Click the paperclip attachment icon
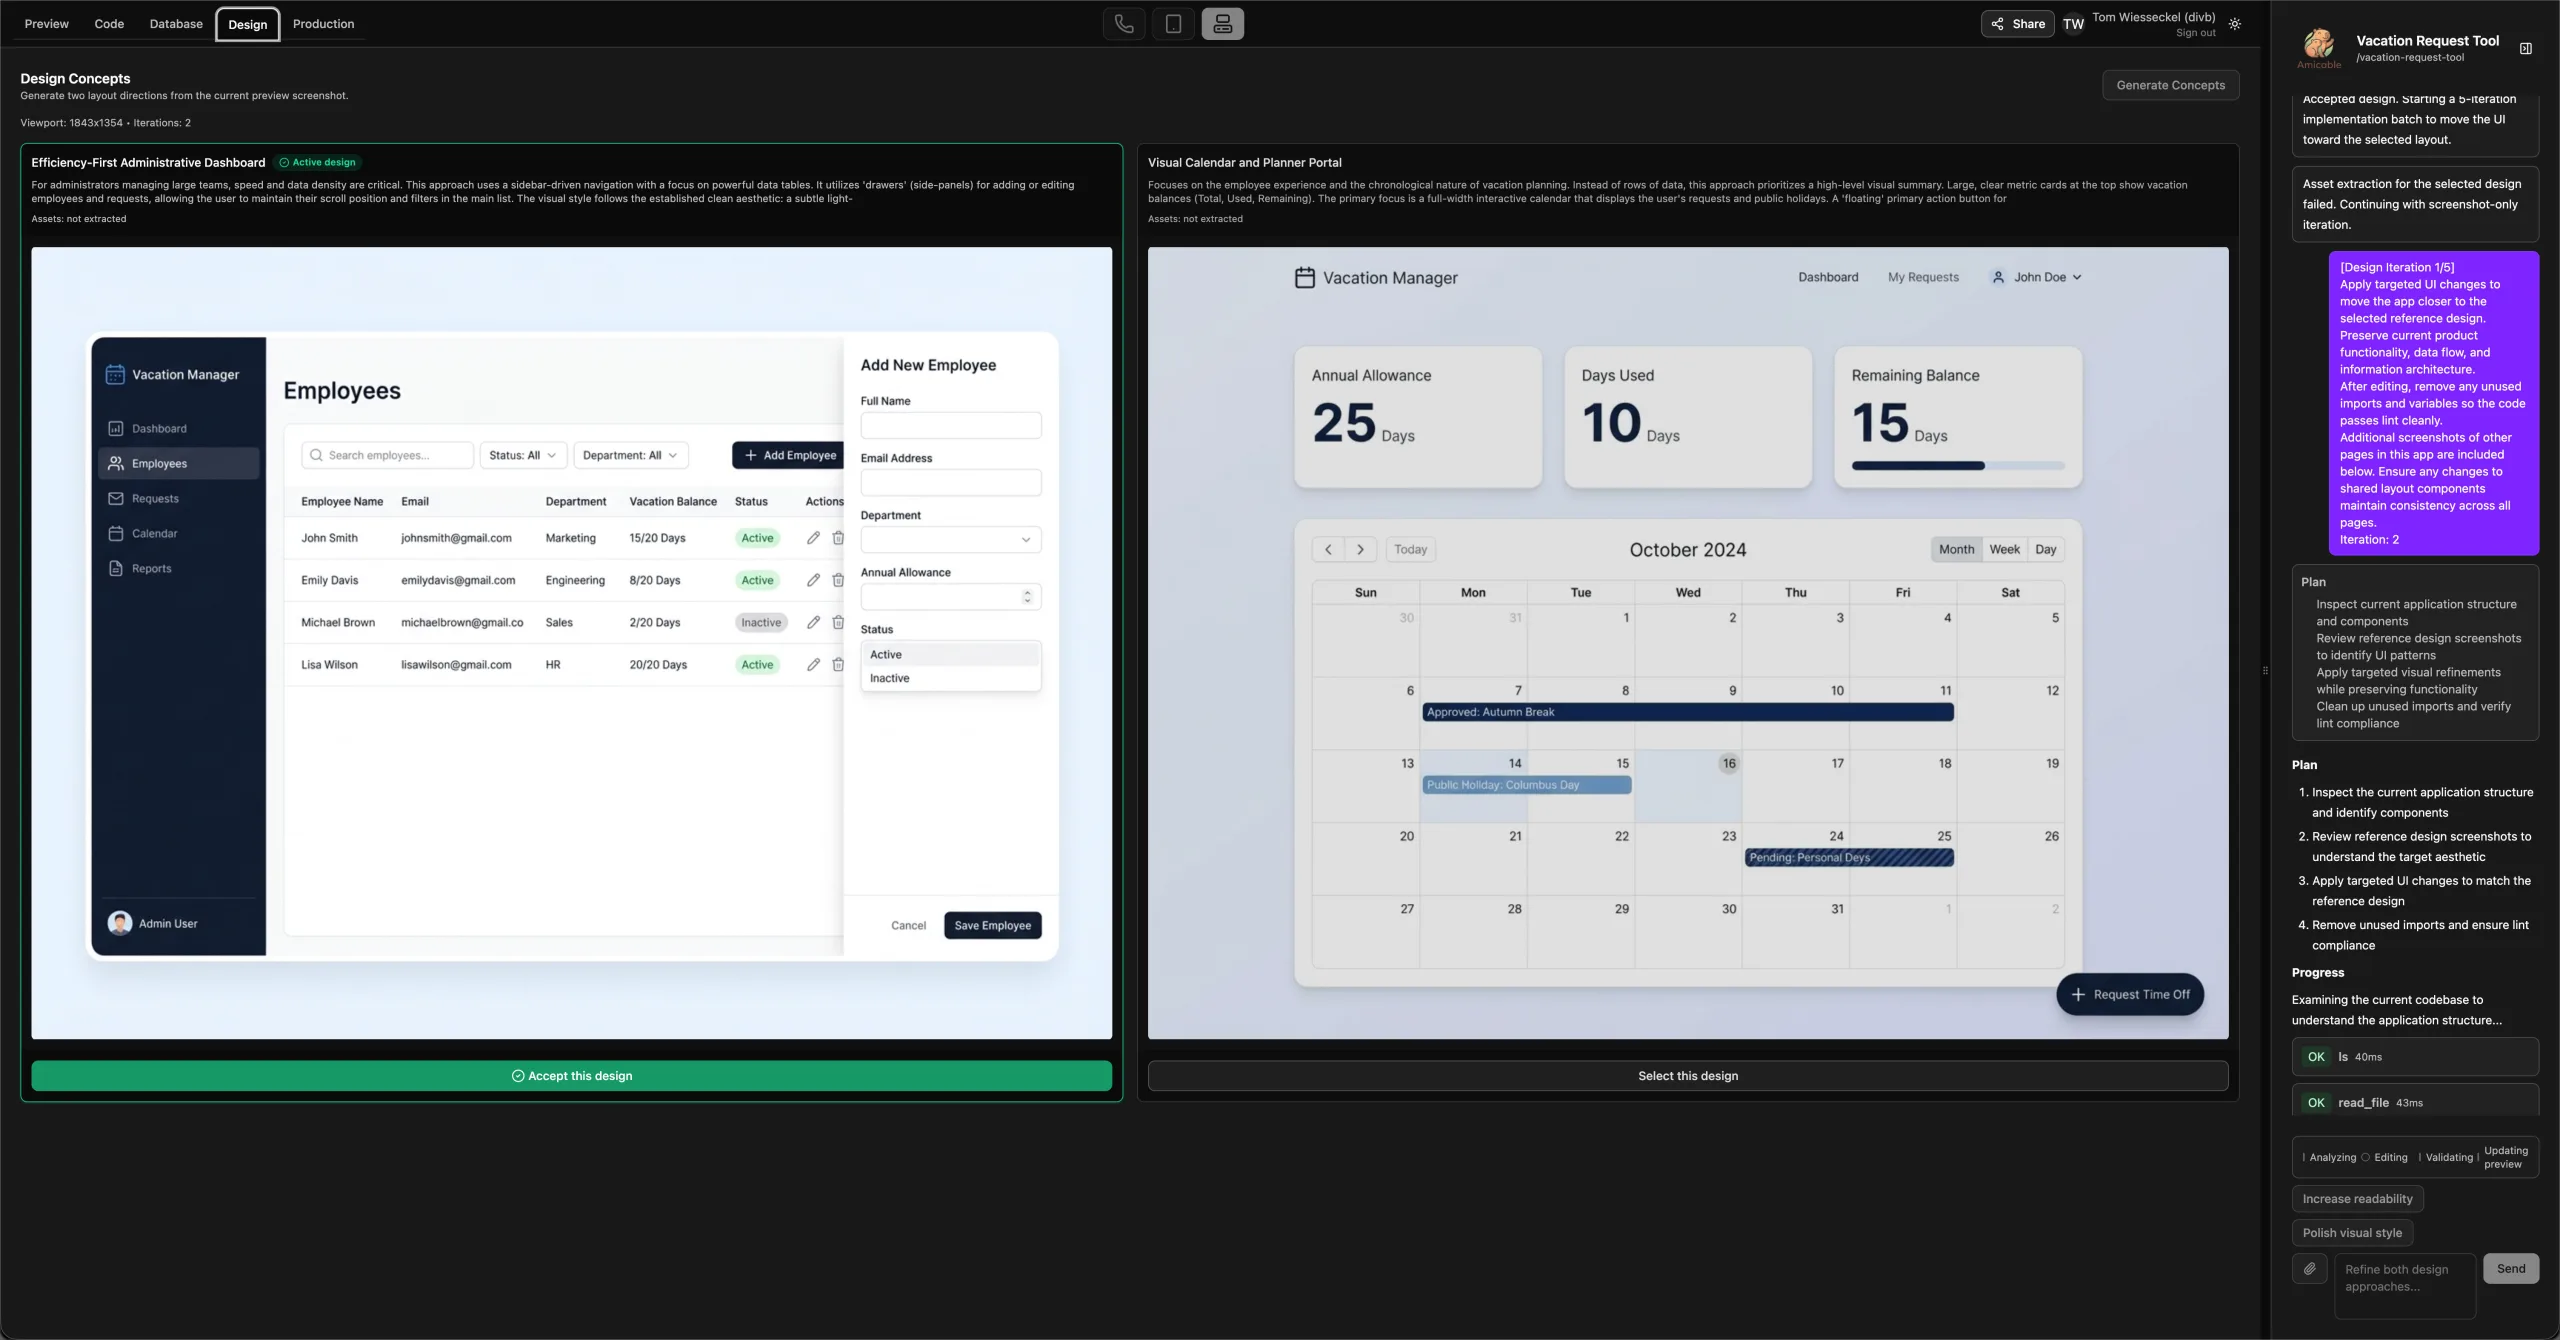Image resolution: width=2560 pixels, height=1340 pixels. pyautogui.click(x=2309, y=1269)
